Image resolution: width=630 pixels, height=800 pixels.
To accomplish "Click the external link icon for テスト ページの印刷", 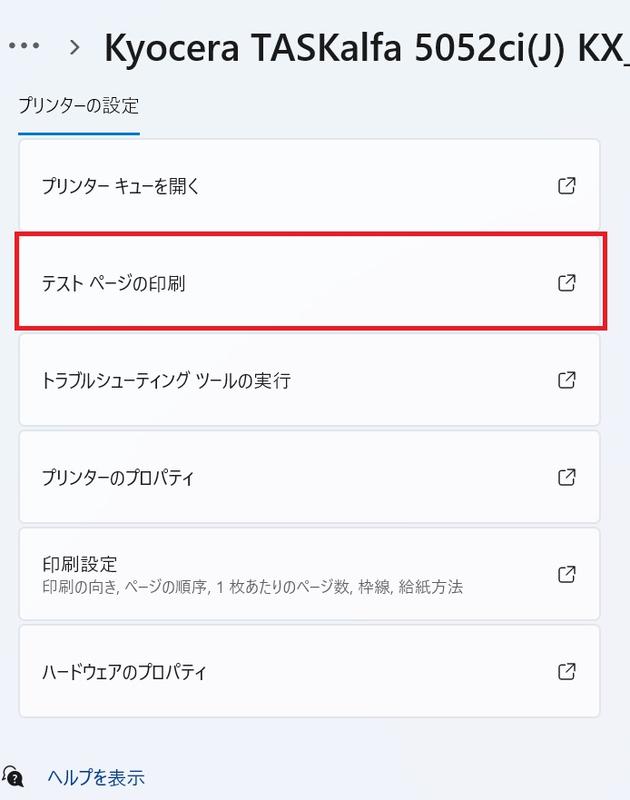I will click(x=566, y=283).
